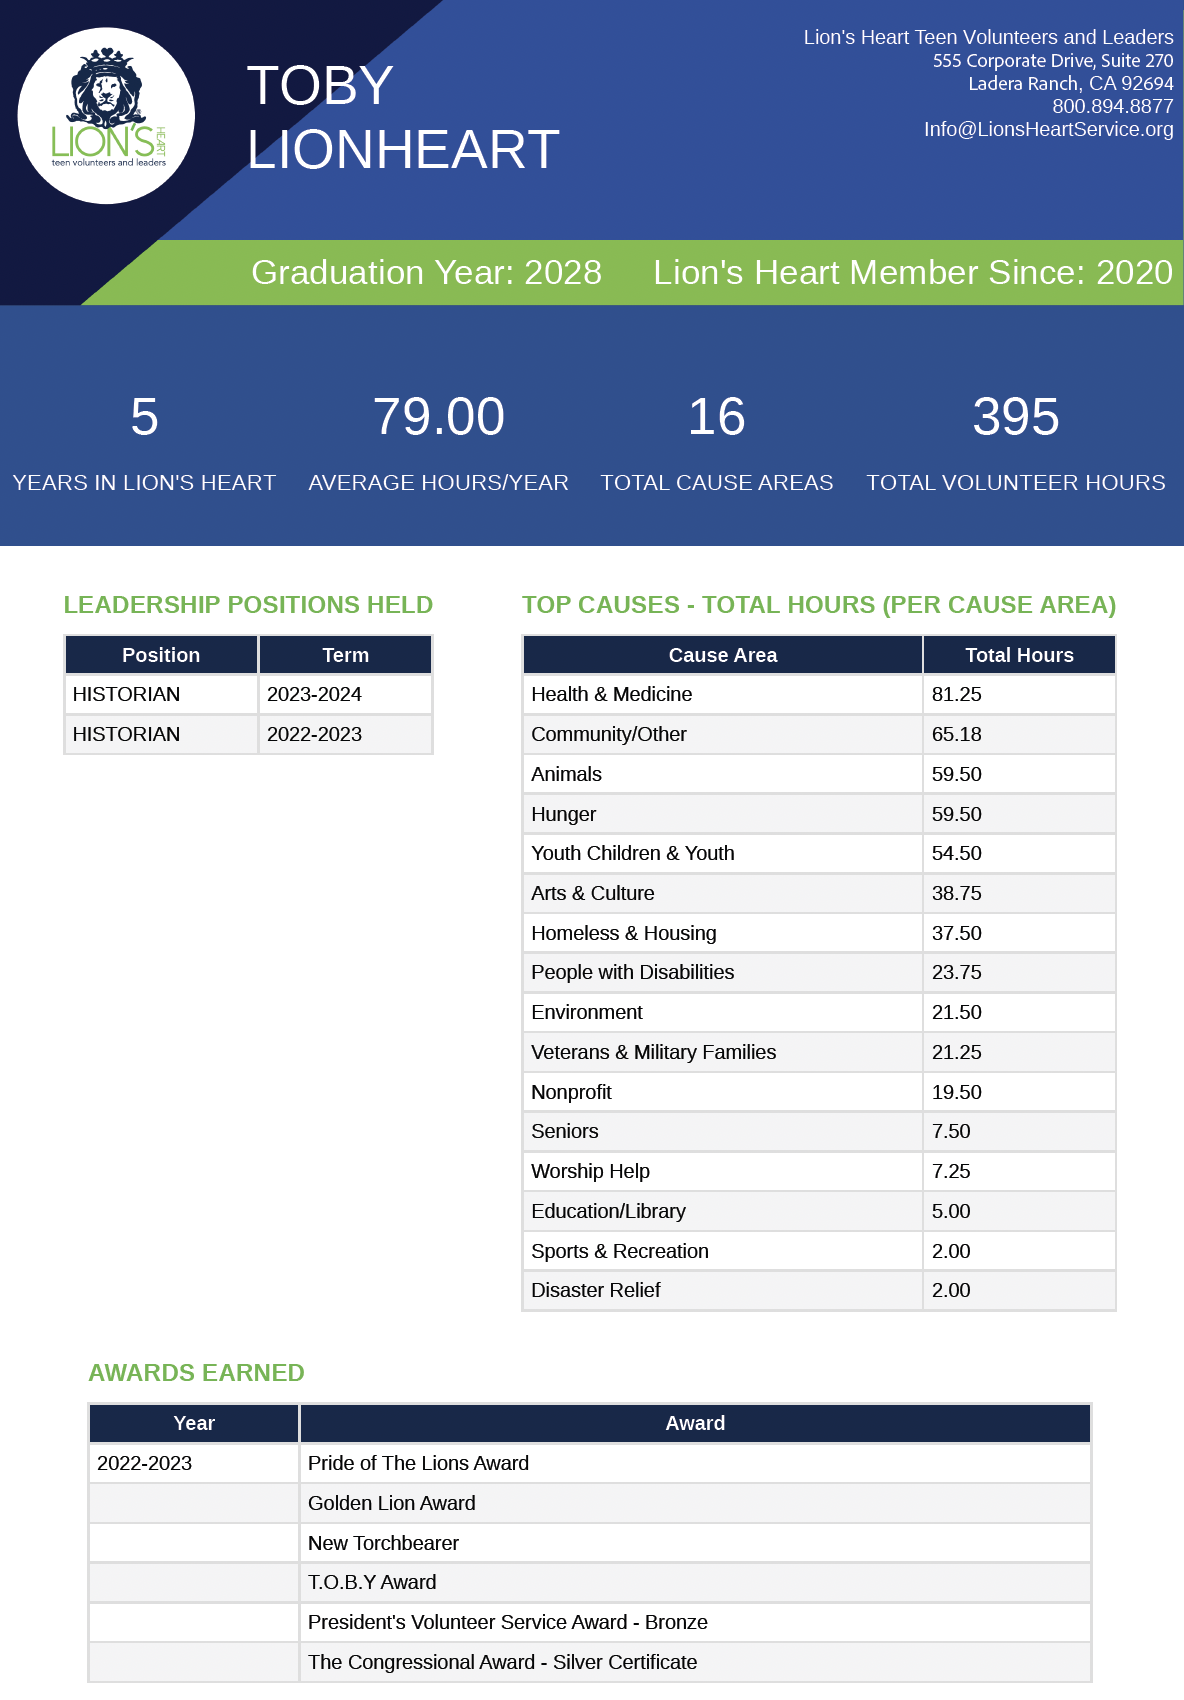Viewport: 1184px width, 1700px height.
Task: Click the LEADERSHIP POSITIONS HELD heading
Action: pos(248,605)
